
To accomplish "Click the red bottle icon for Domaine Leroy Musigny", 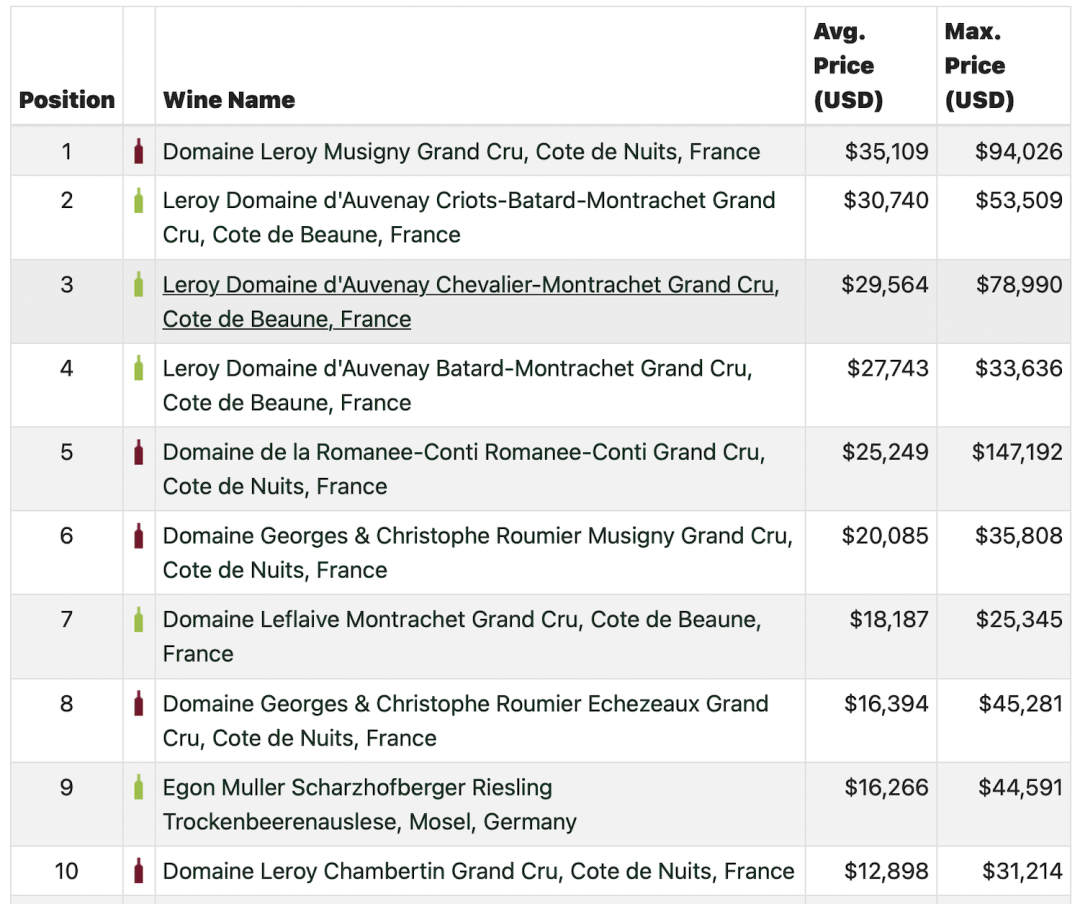I will pos(138,152).
